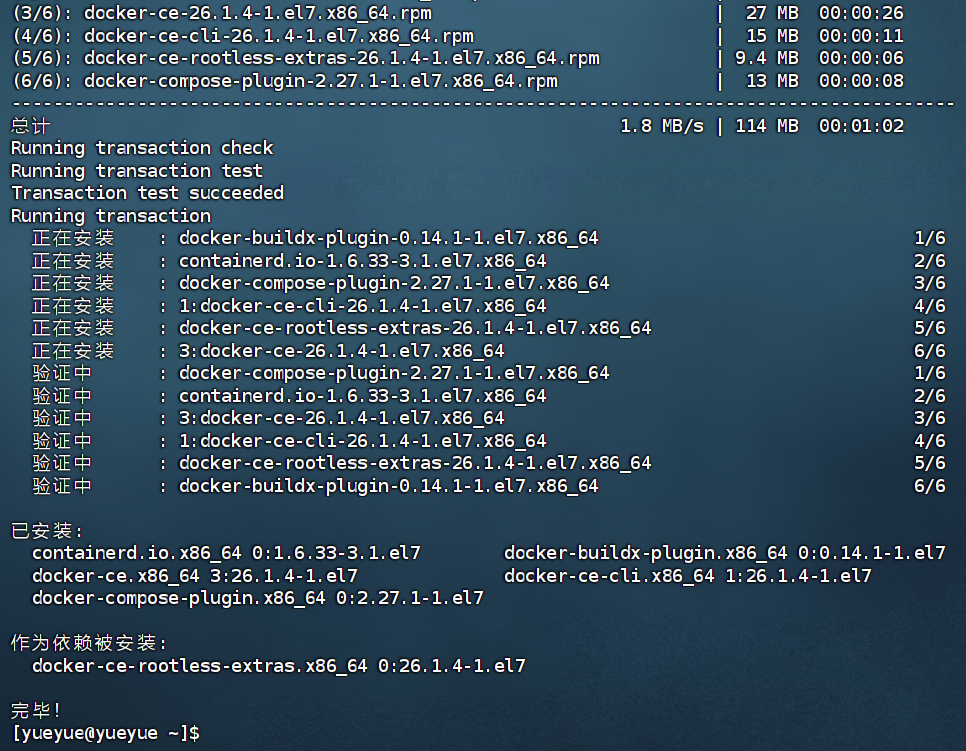Click the 00:01:02 total time
Screen dimensions: 966x751
(861, 126)
